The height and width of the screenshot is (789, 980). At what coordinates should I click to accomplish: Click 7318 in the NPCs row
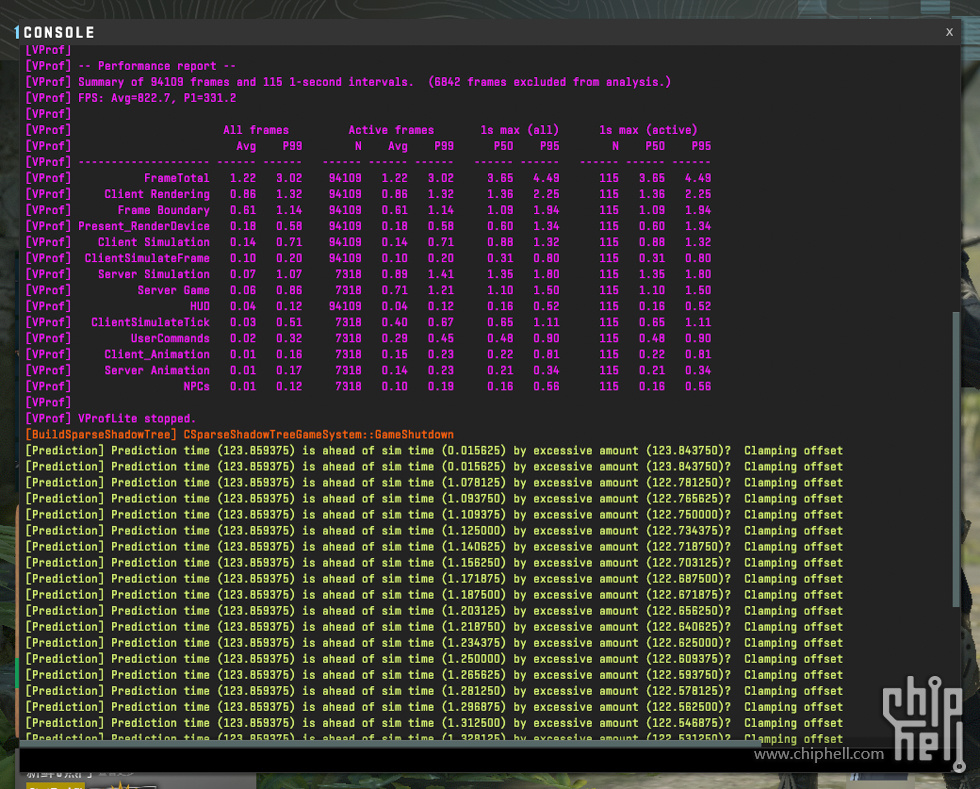(348, 387)
